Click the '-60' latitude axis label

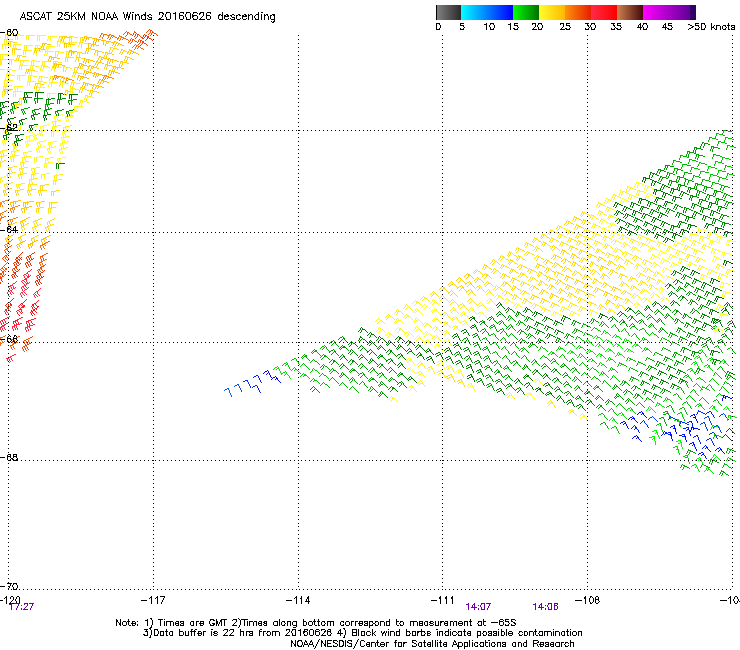tap(9, 33)
